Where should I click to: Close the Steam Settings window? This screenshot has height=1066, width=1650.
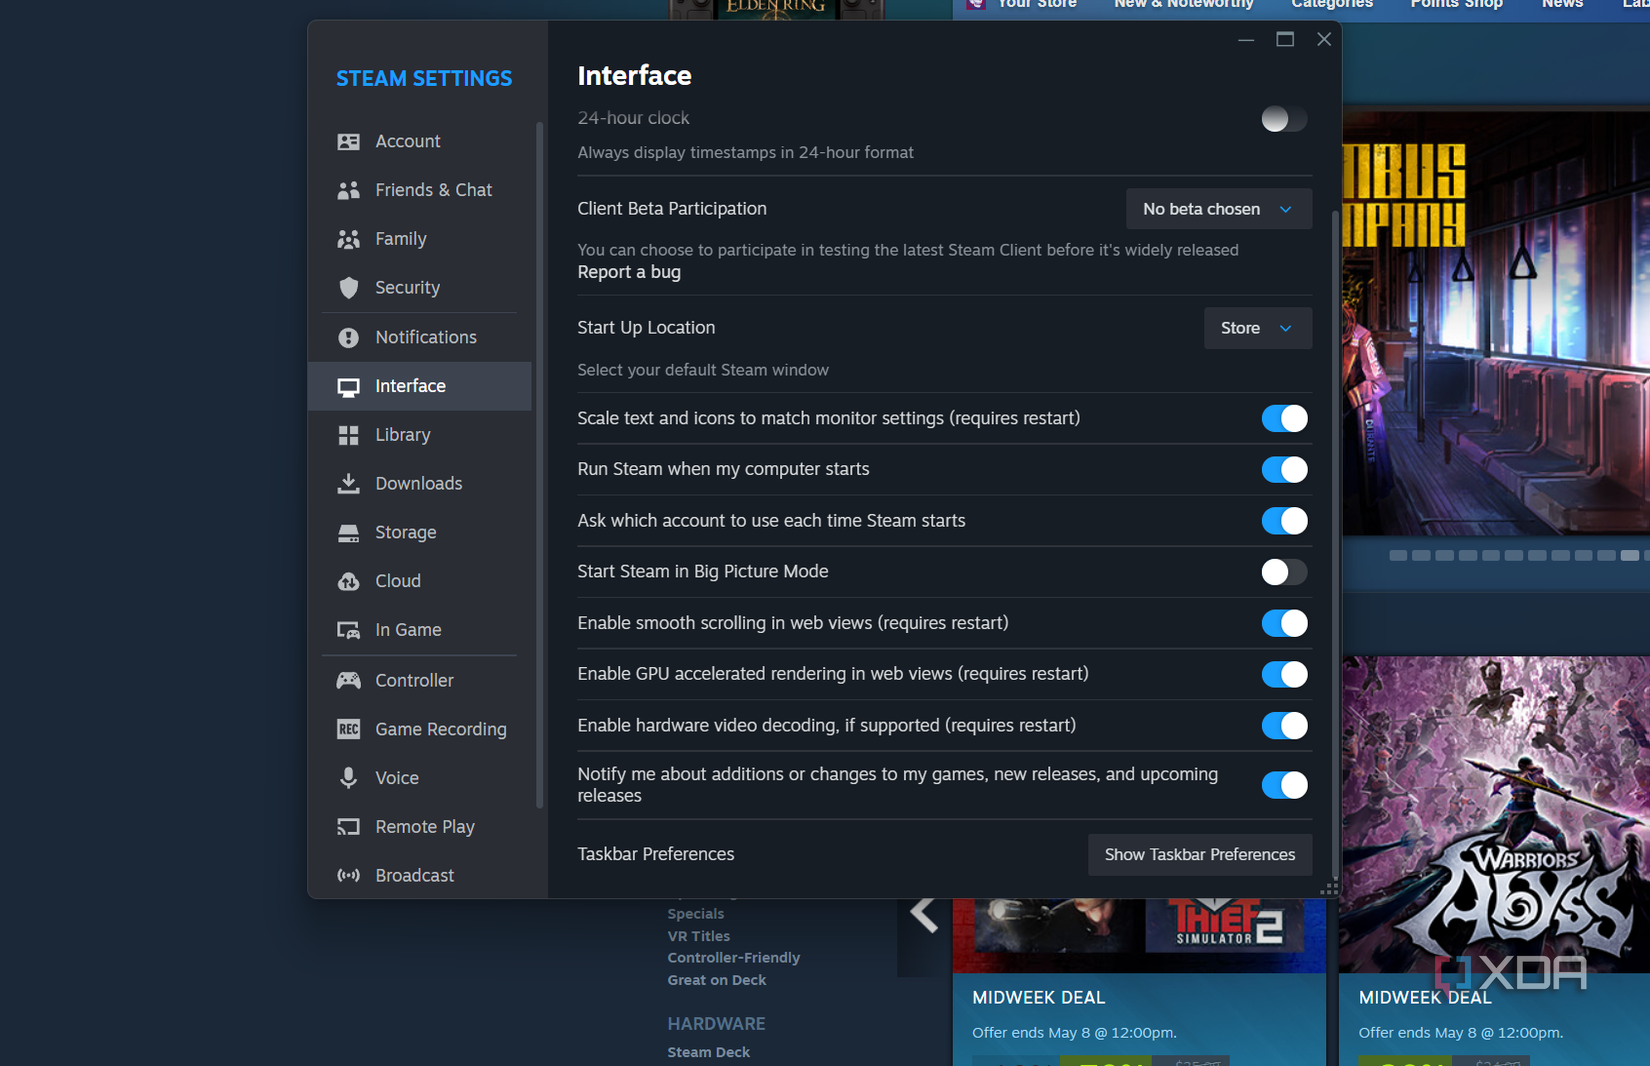[x=1324, y=39]
